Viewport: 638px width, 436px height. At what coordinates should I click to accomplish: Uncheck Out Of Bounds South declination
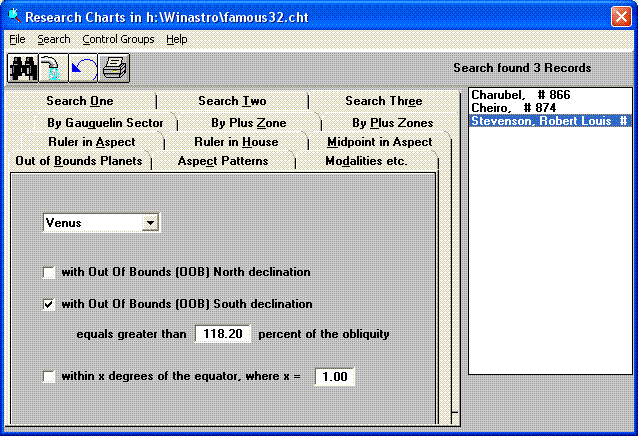pyautogui.click(x=49, y=304)
